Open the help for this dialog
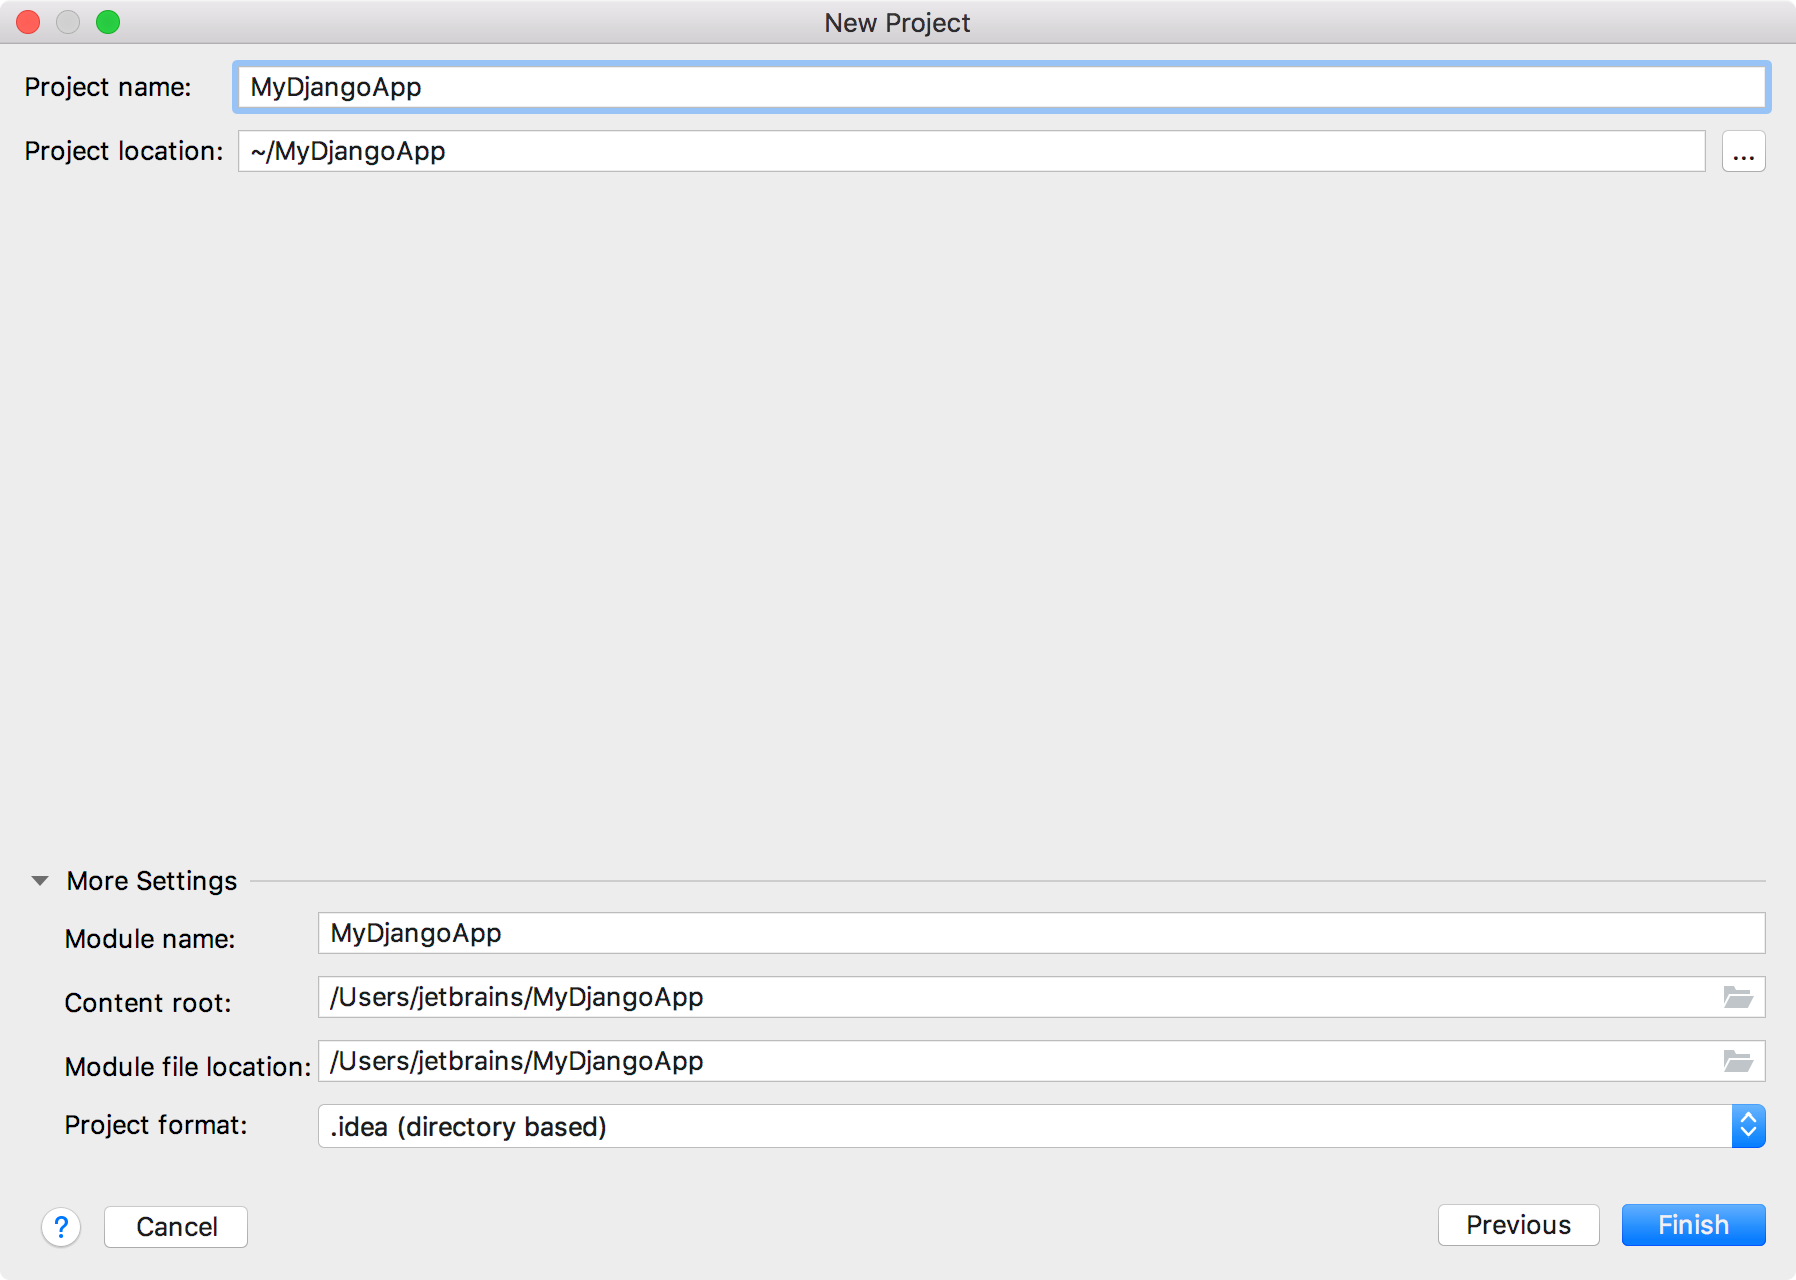Screen dimensions: 1796x1280 (x=61, y=1227)
